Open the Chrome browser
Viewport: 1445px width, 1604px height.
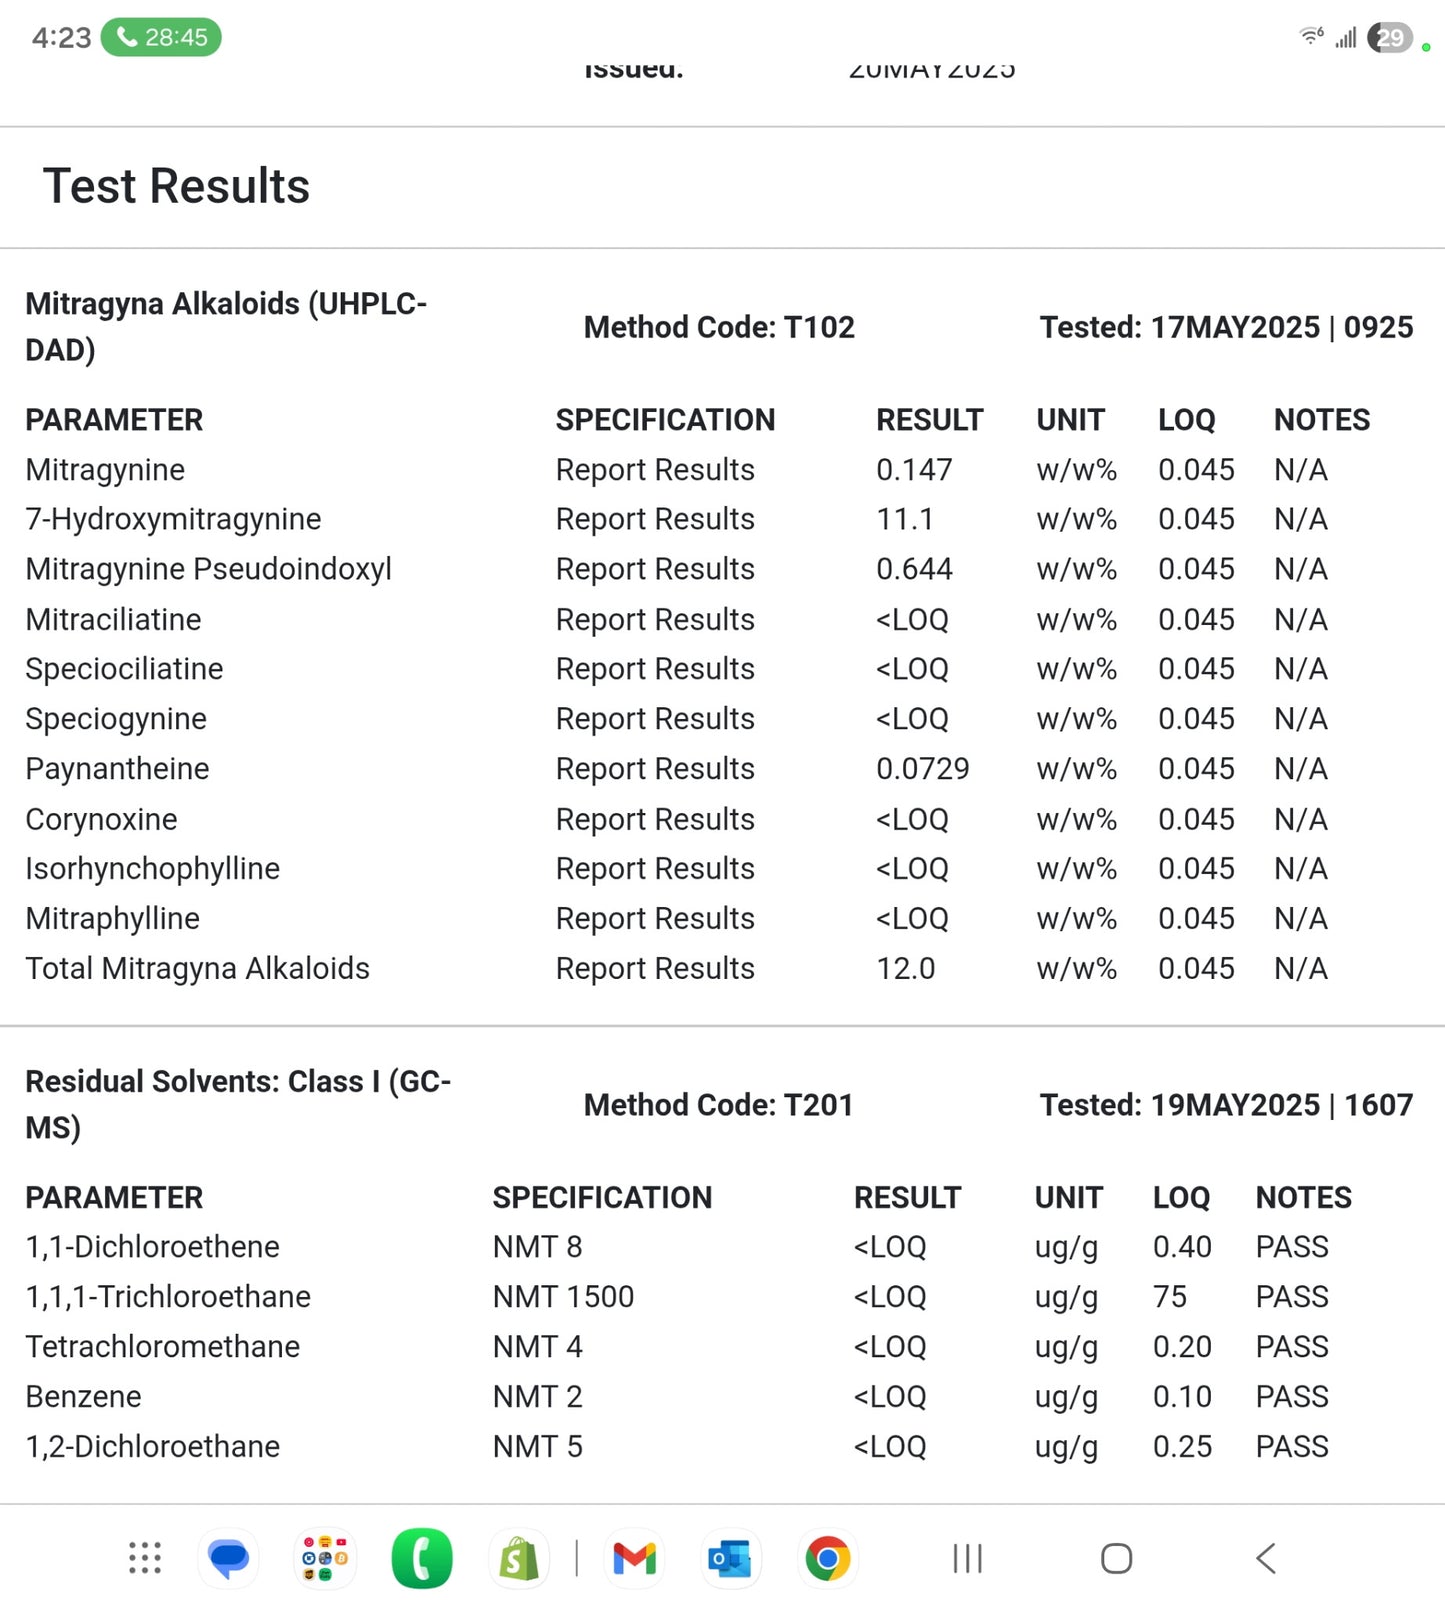[x=827, y=1557]
